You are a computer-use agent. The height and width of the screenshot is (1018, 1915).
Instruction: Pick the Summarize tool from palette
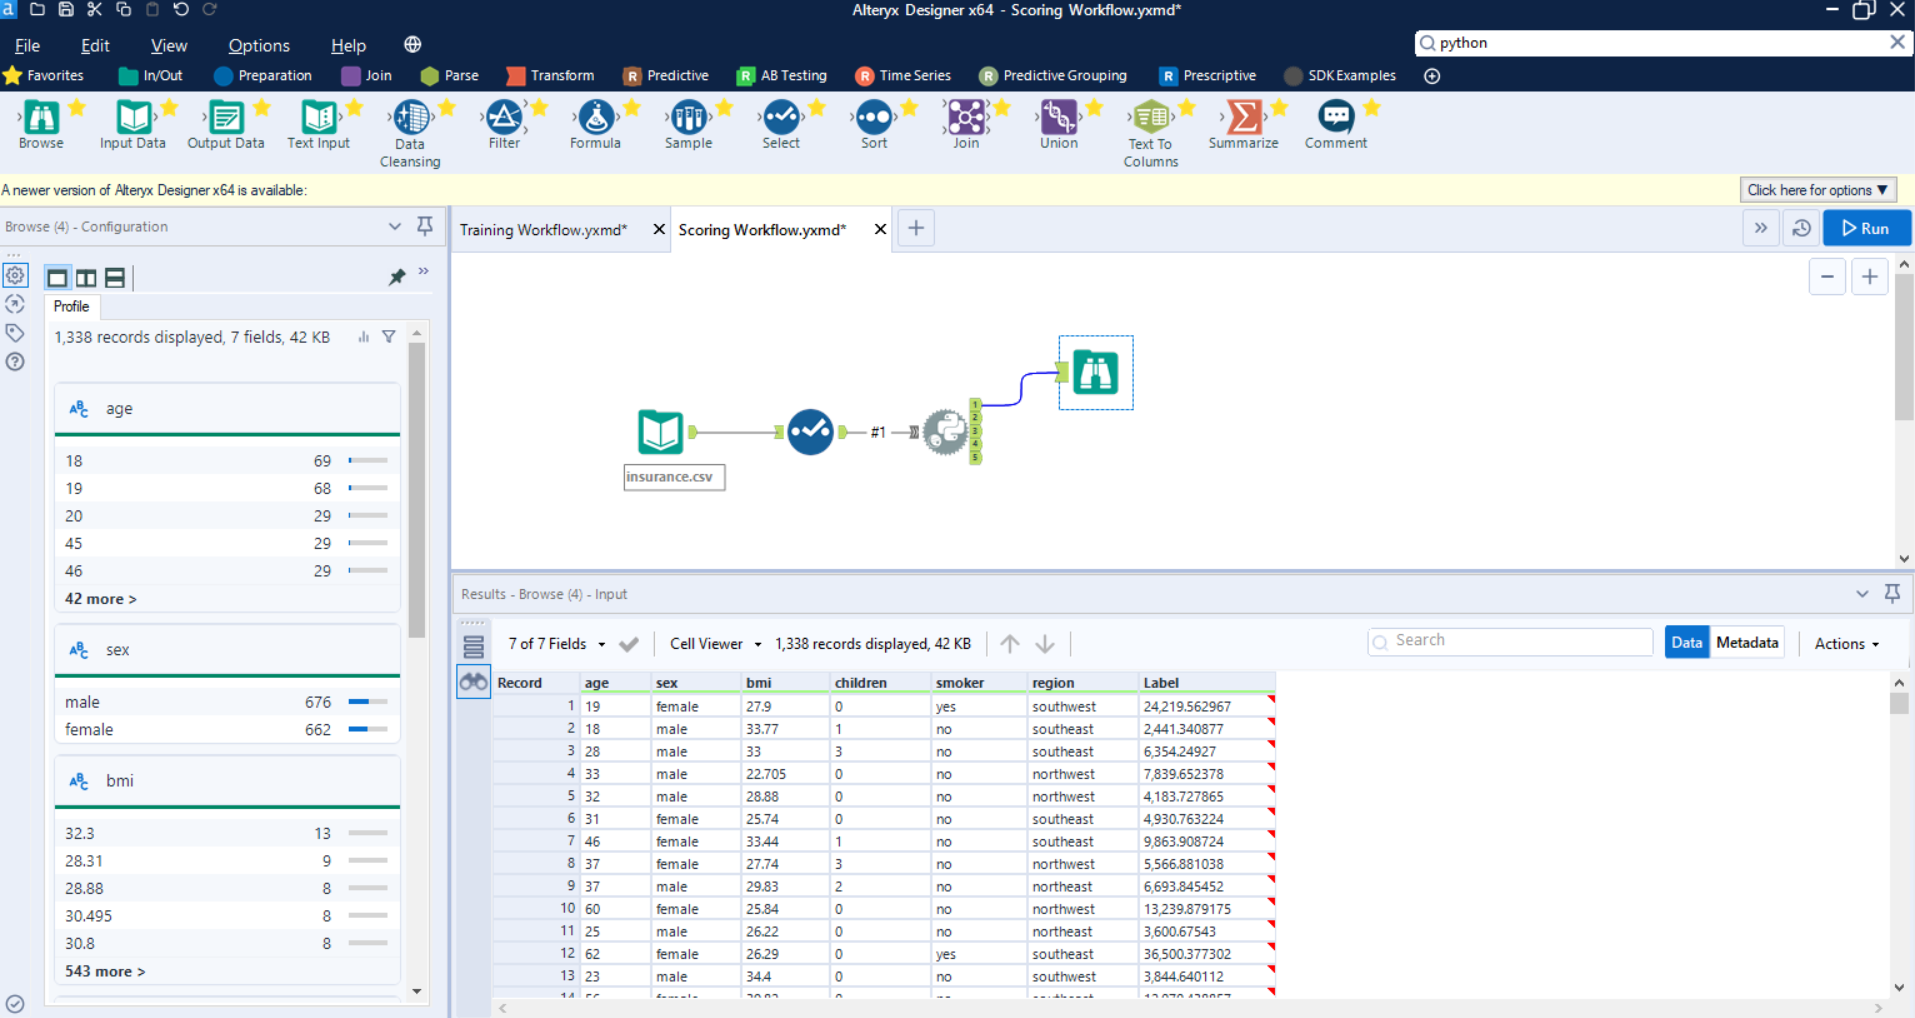point(1243,118)
